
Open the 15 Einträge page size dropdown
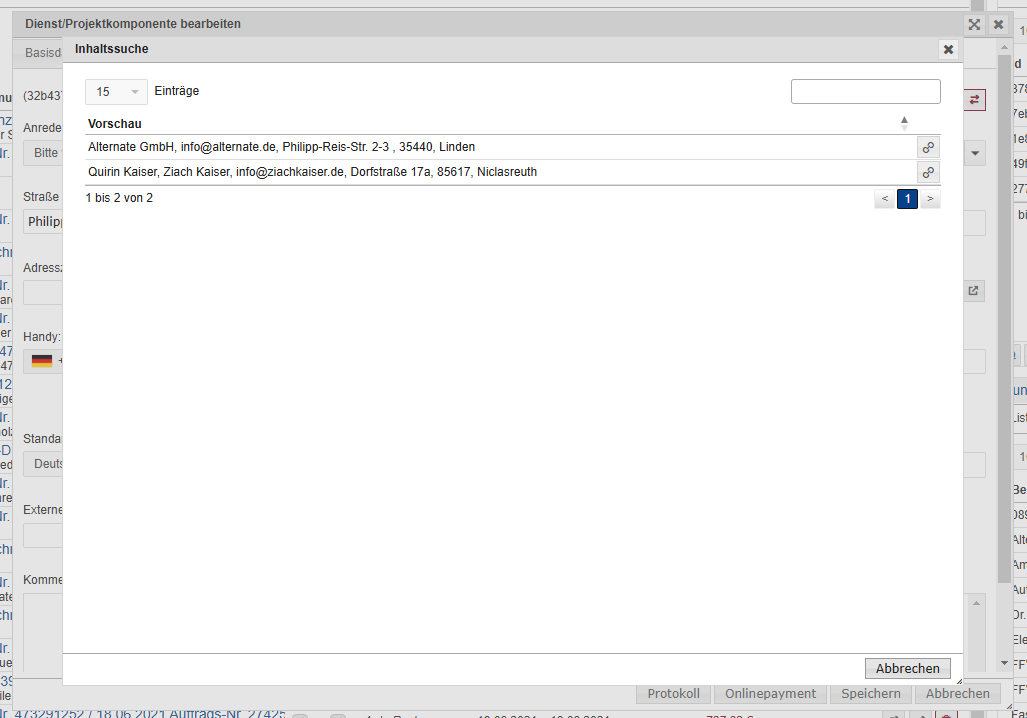point(116,92)
